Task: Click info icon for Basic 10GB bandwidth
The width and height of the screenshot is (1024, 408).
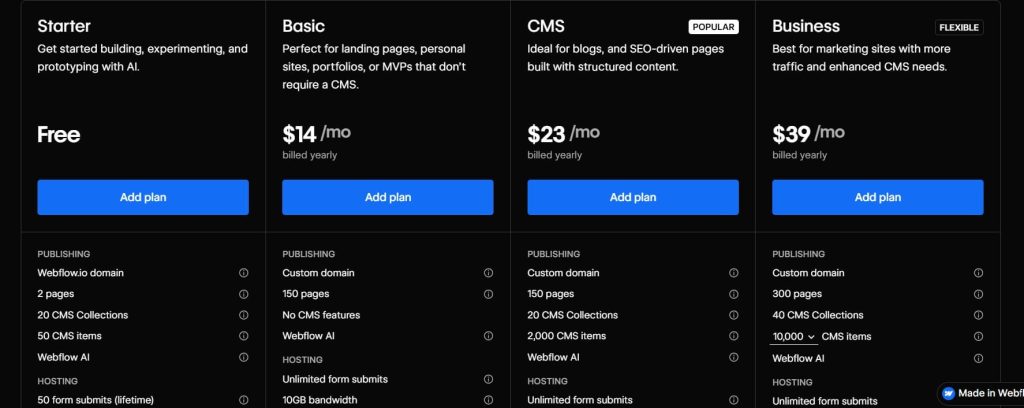Action: (x=488, y=400)
